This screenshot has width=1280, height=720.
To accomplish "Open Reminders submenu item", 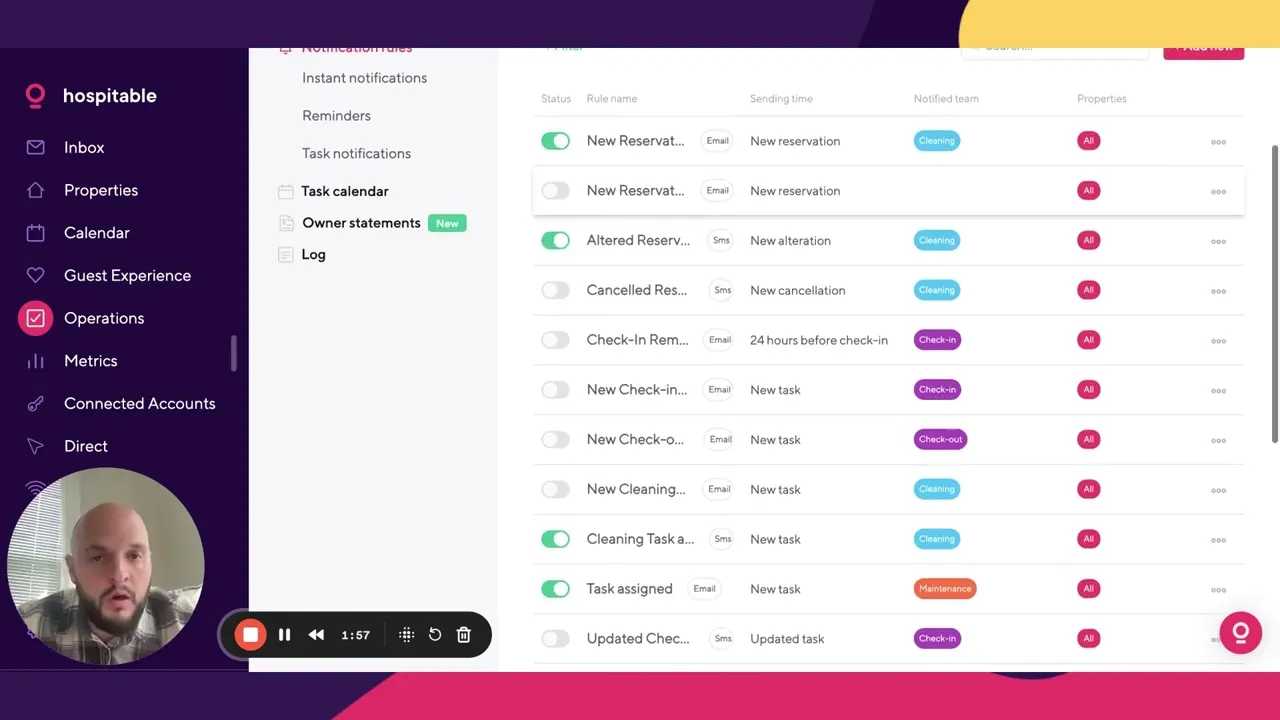I will pos(336,116).
